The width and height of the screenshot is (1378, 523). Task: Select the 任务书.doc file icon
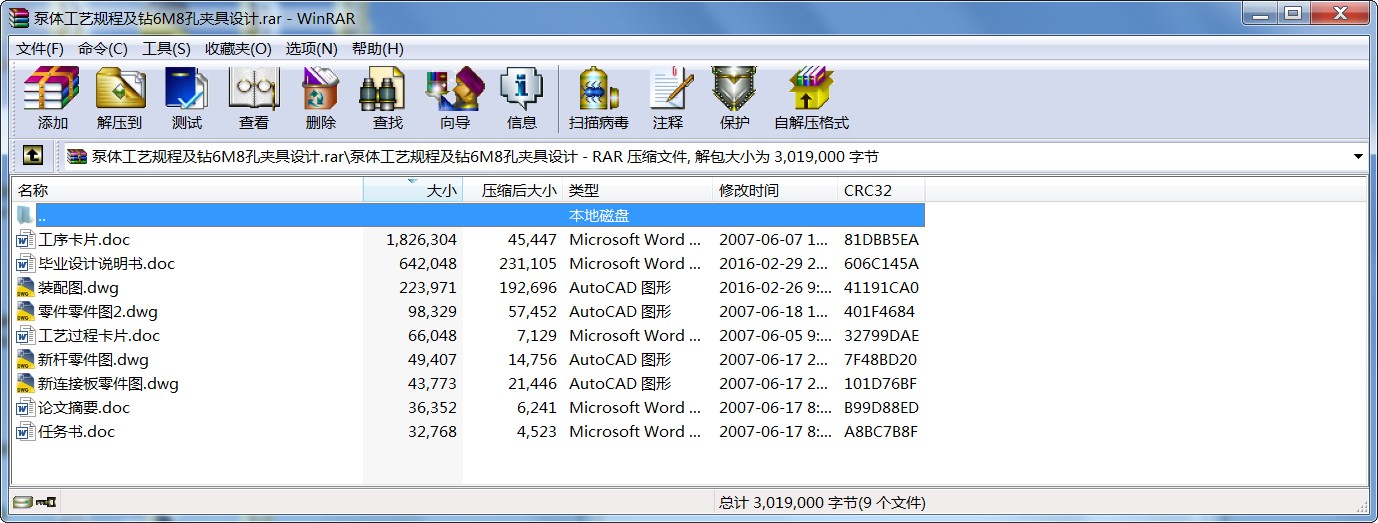26,432
